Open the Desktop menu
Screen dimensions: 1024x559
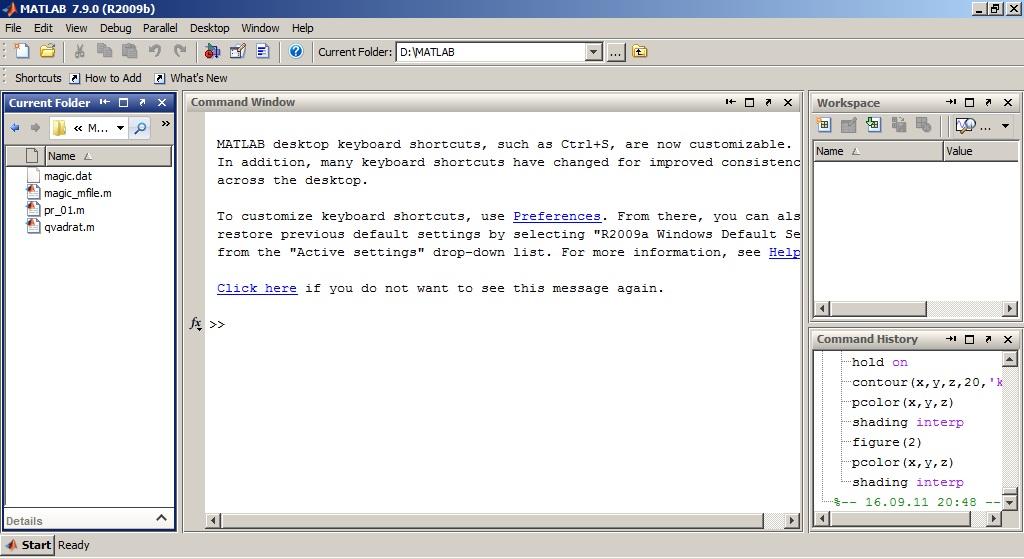coord(210,28)
